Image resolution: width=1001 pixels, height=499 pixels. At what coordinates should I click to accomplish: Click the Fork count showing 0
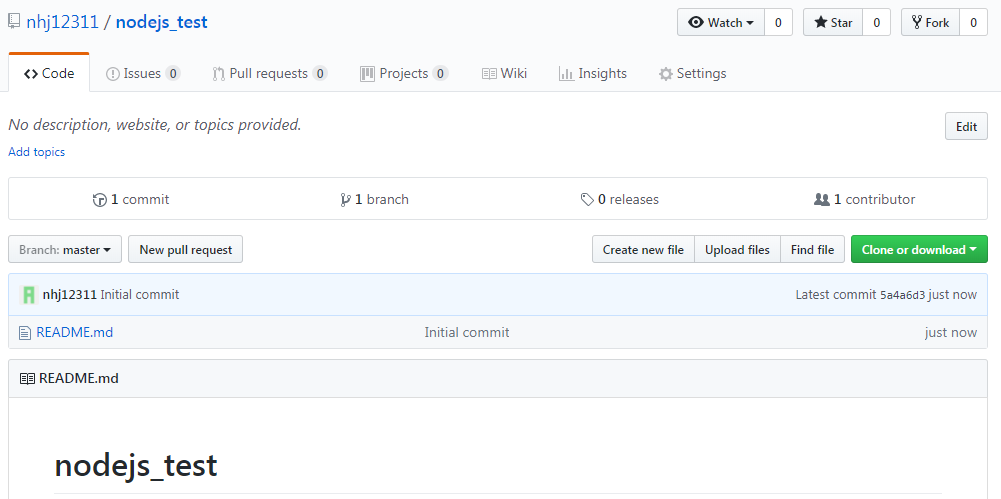pyautogui.click(x=974, y=22)
